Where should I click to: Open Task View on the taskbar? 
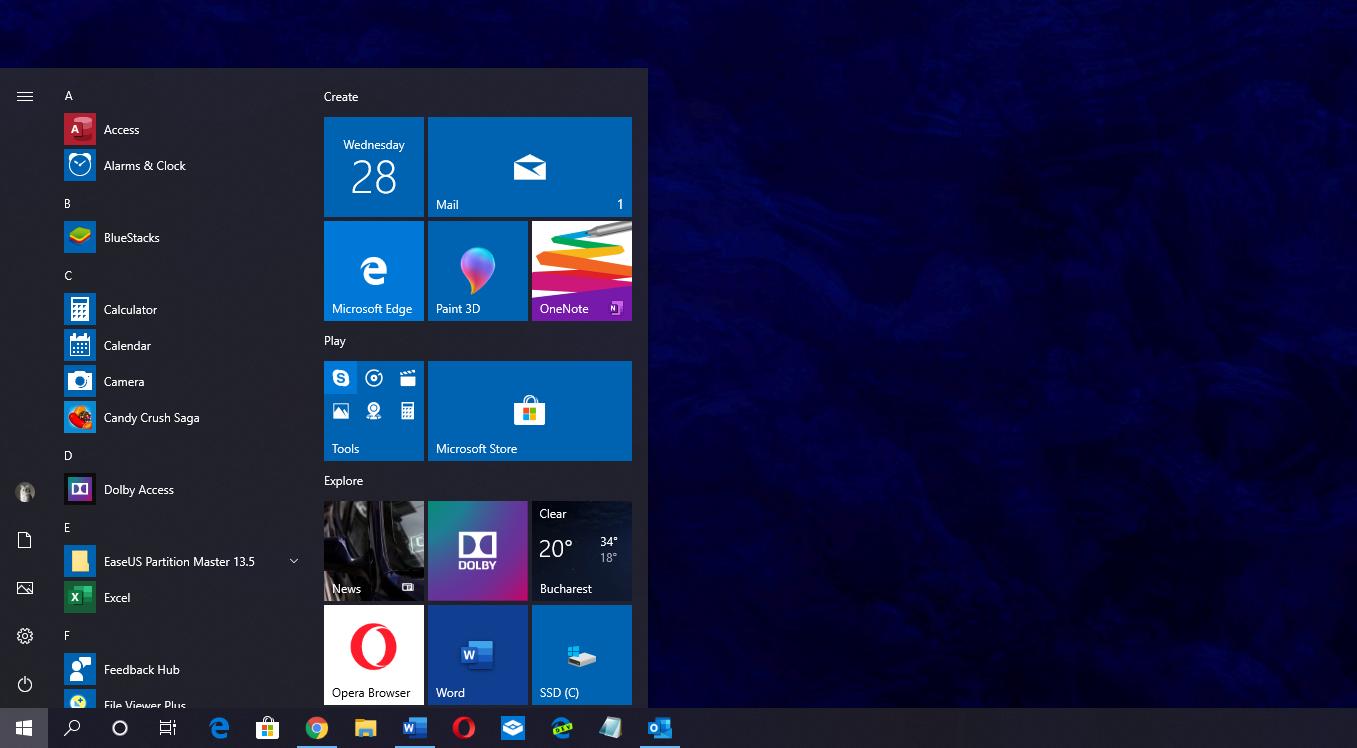click(168, 728)
